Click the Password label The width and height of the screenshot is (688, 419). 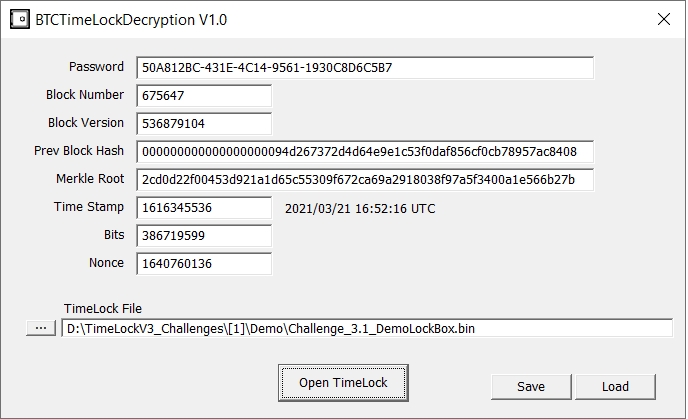tap(96, 67)
